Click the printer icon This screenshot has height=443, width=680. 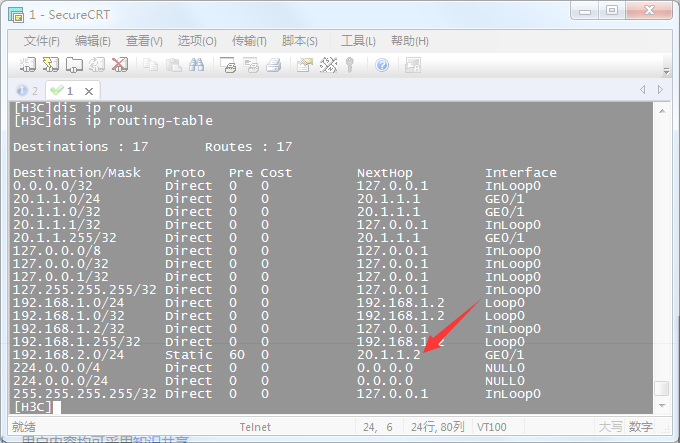click(274, 65)
